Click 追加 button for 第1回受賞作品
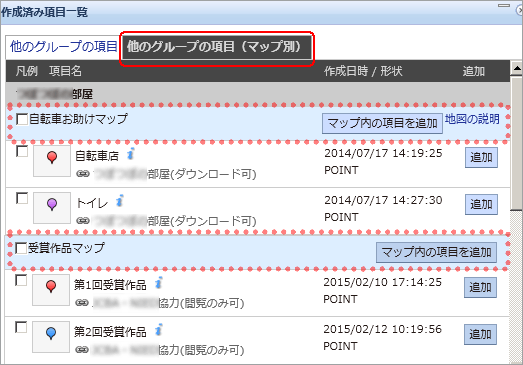The image size is (523, 365). tap(480, 287)
